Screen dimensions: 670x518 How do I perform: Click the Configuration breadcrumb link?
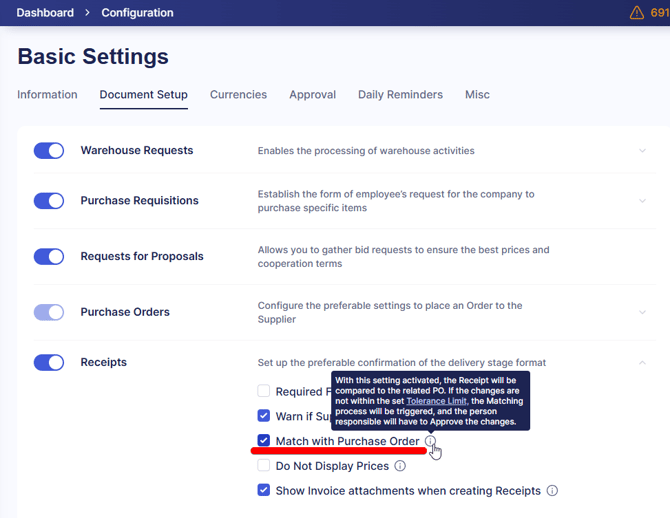[137, 12]
